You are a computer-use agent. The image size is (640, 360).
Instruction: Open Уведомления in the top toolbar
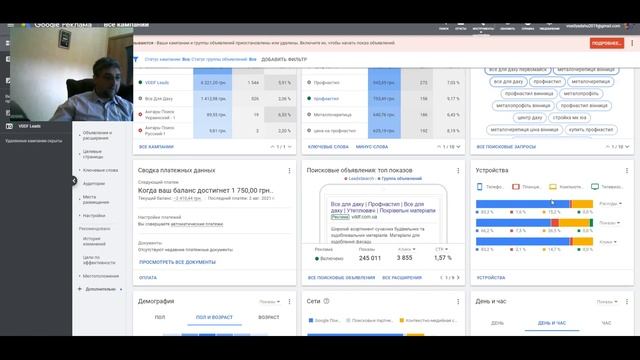[549, 27]
